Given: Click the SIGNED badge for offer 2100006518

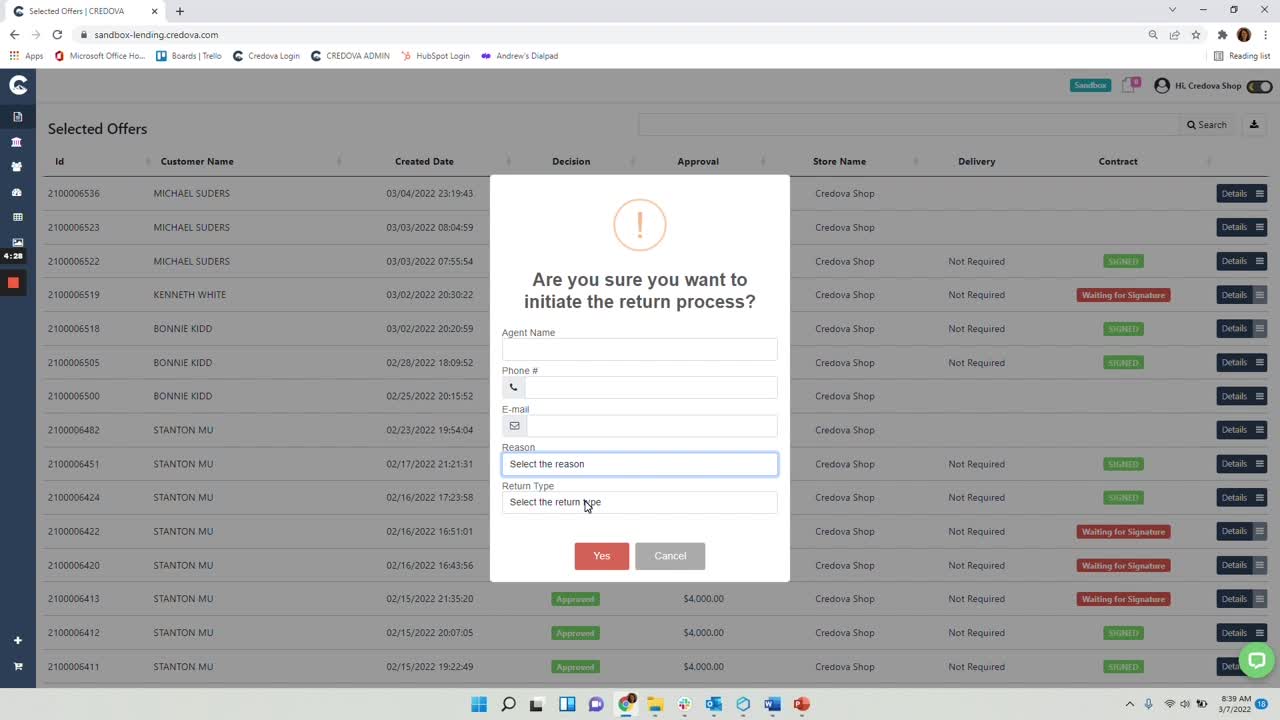Looking at the screenshot, I should coord(1123,329).
